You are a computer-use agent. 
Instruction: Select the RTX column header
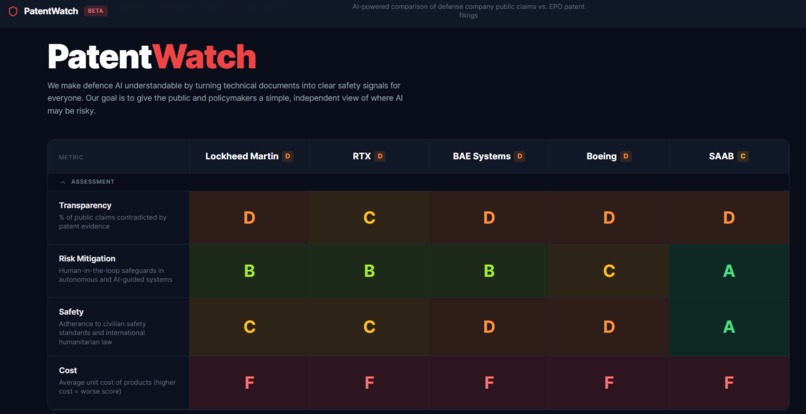pos(369,156)
